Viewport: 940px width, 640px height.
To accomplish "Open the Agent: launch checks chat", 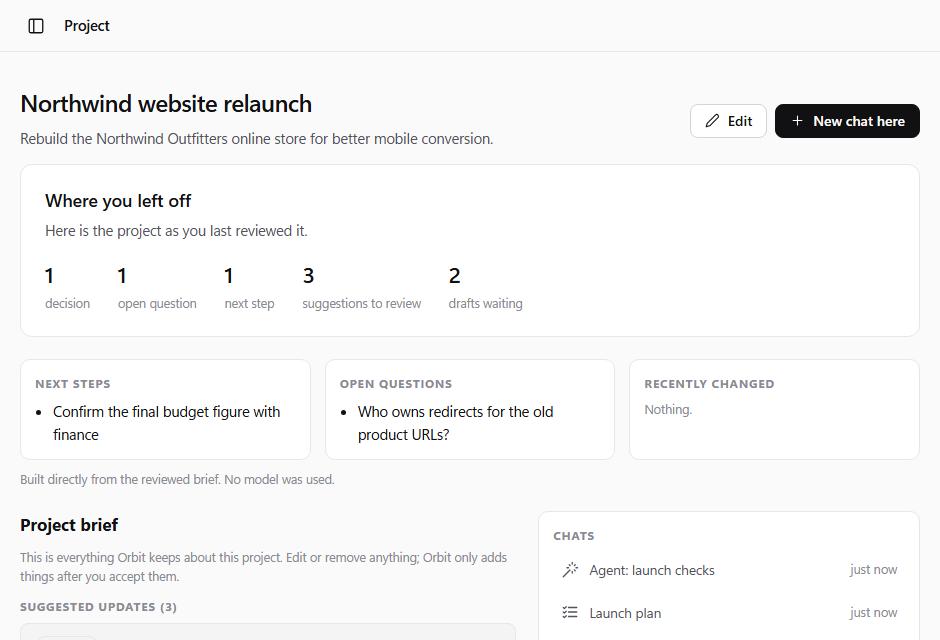I will tap(729, 570).
